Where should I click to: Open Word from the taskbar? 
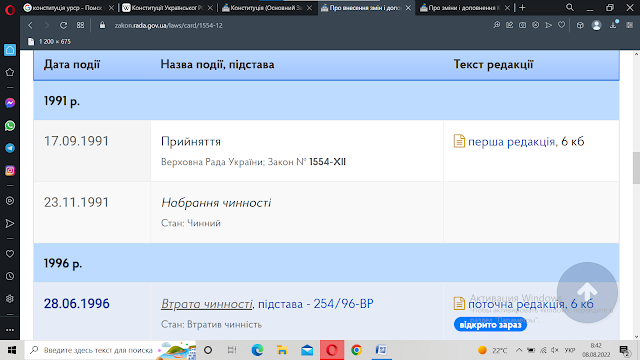pyautogui.click(x=381, y=350)
